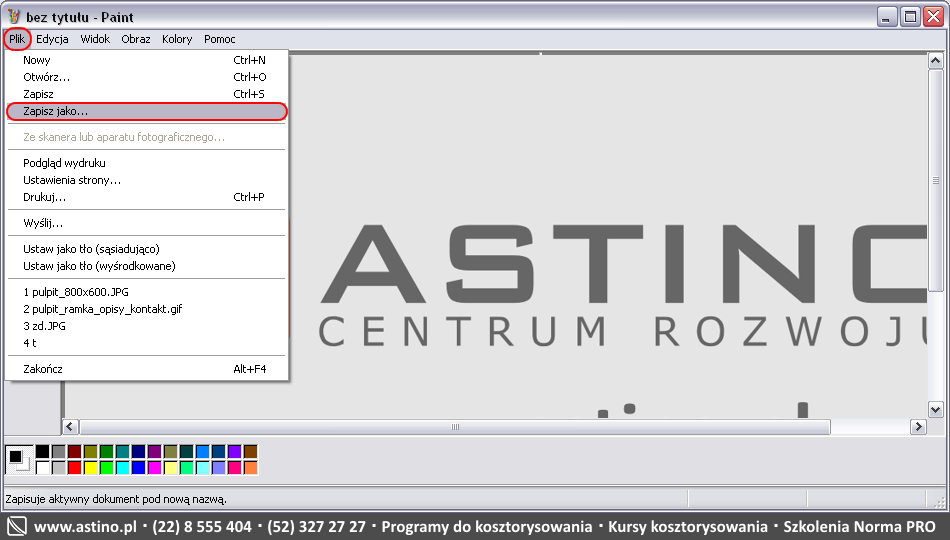
Task: Click the vertical scrollbar down arrow
Action: pyautogui.click(x=935, y=410)
